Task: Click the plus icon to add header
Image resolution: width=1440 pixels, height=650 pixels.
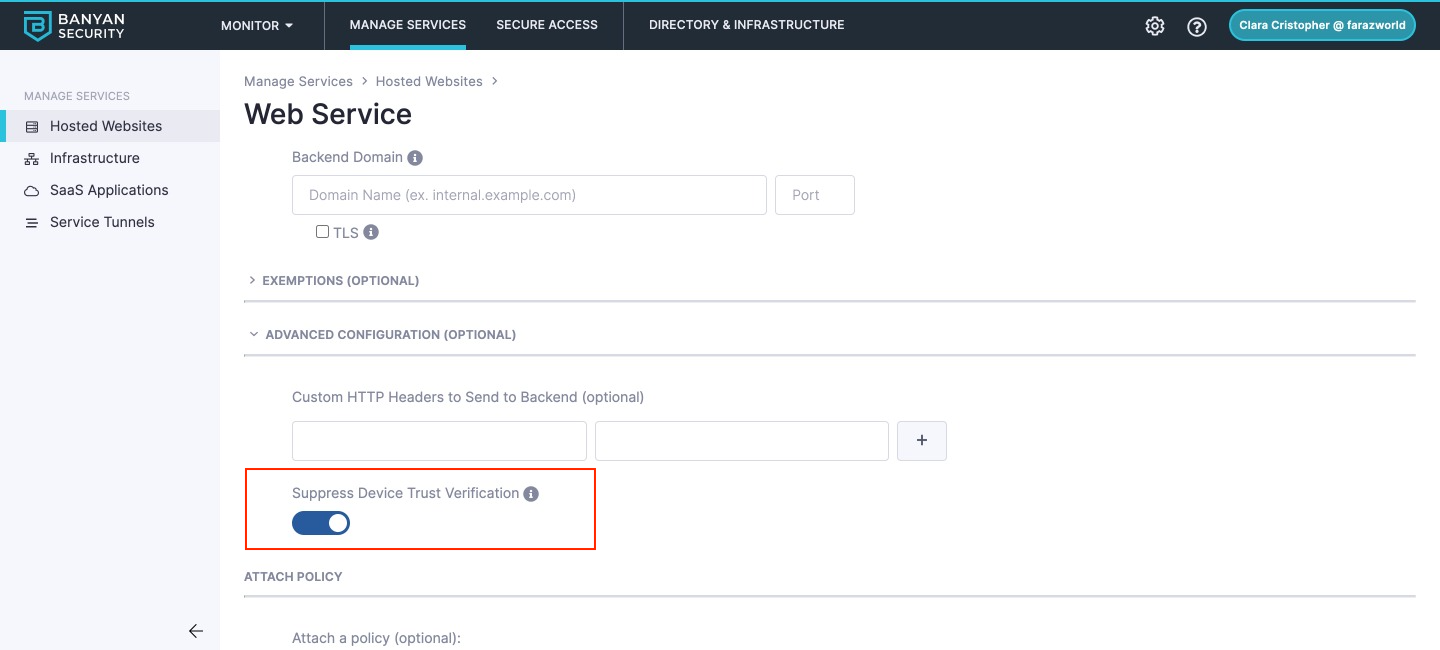Action: tap(922, 441)
